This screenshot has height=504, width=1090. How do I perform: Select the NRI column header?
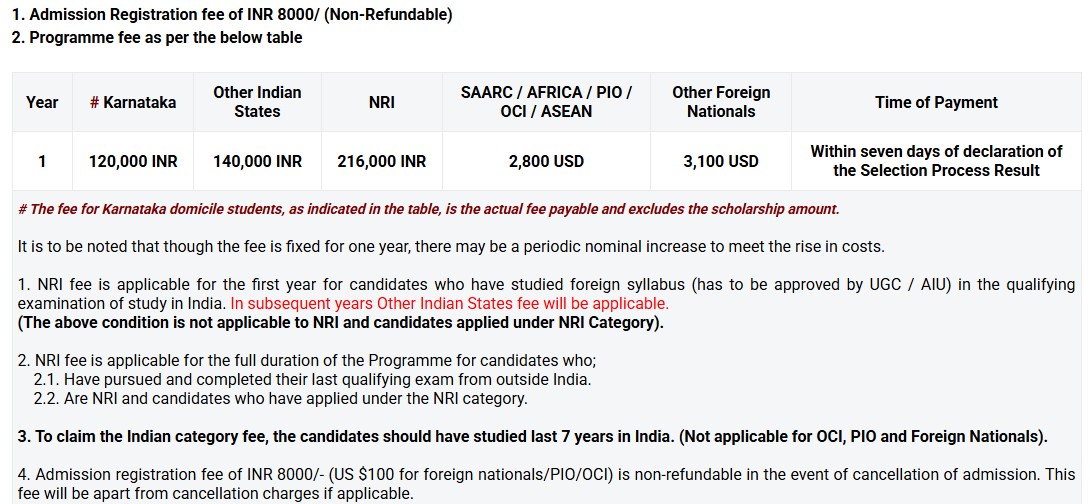point(382,102)
